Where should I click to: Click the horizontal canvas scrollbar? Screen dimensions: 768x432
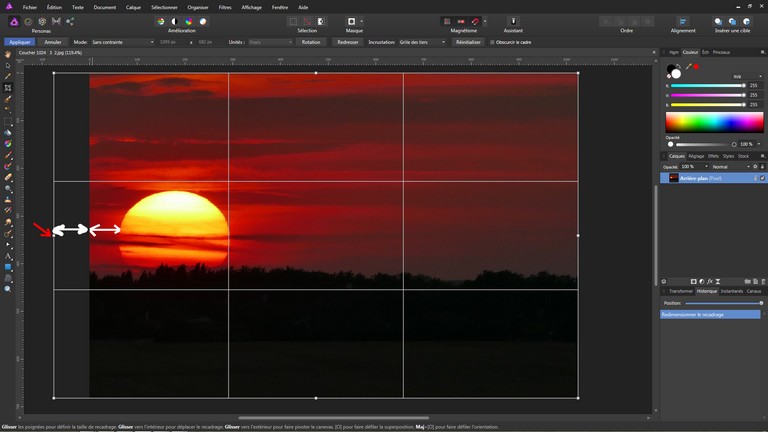(x=334, y=418)
